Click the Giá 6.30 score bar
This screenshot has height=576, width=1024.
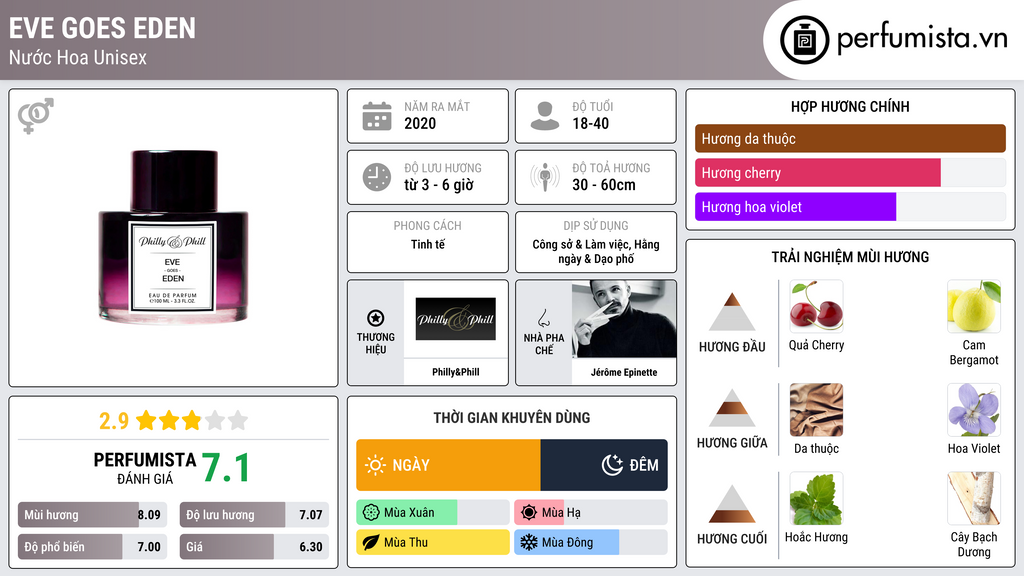254,547
